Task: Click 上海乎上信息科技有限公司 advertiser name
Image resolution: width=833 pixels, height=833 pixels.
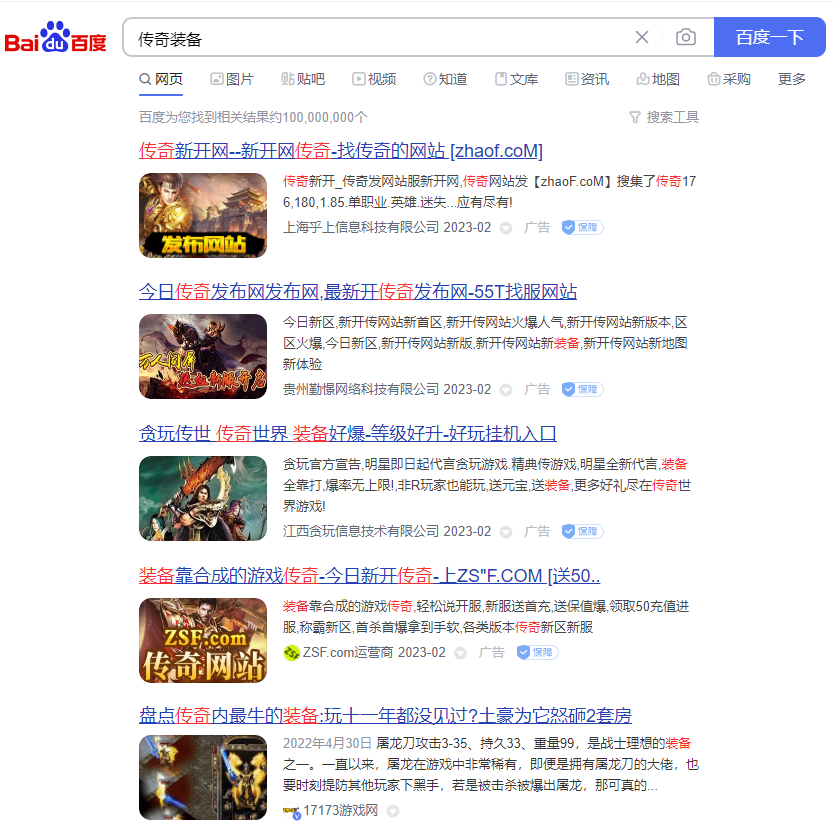Action: tap(361, 227)
